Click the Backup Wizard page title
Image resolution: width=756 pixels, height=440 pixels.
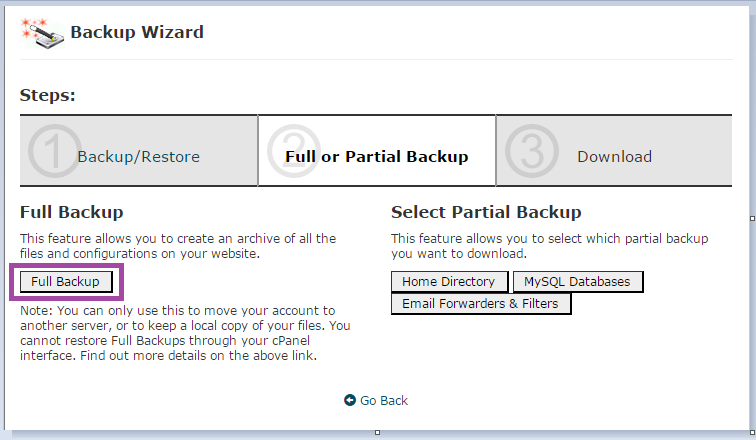click(x=137, y=32)
